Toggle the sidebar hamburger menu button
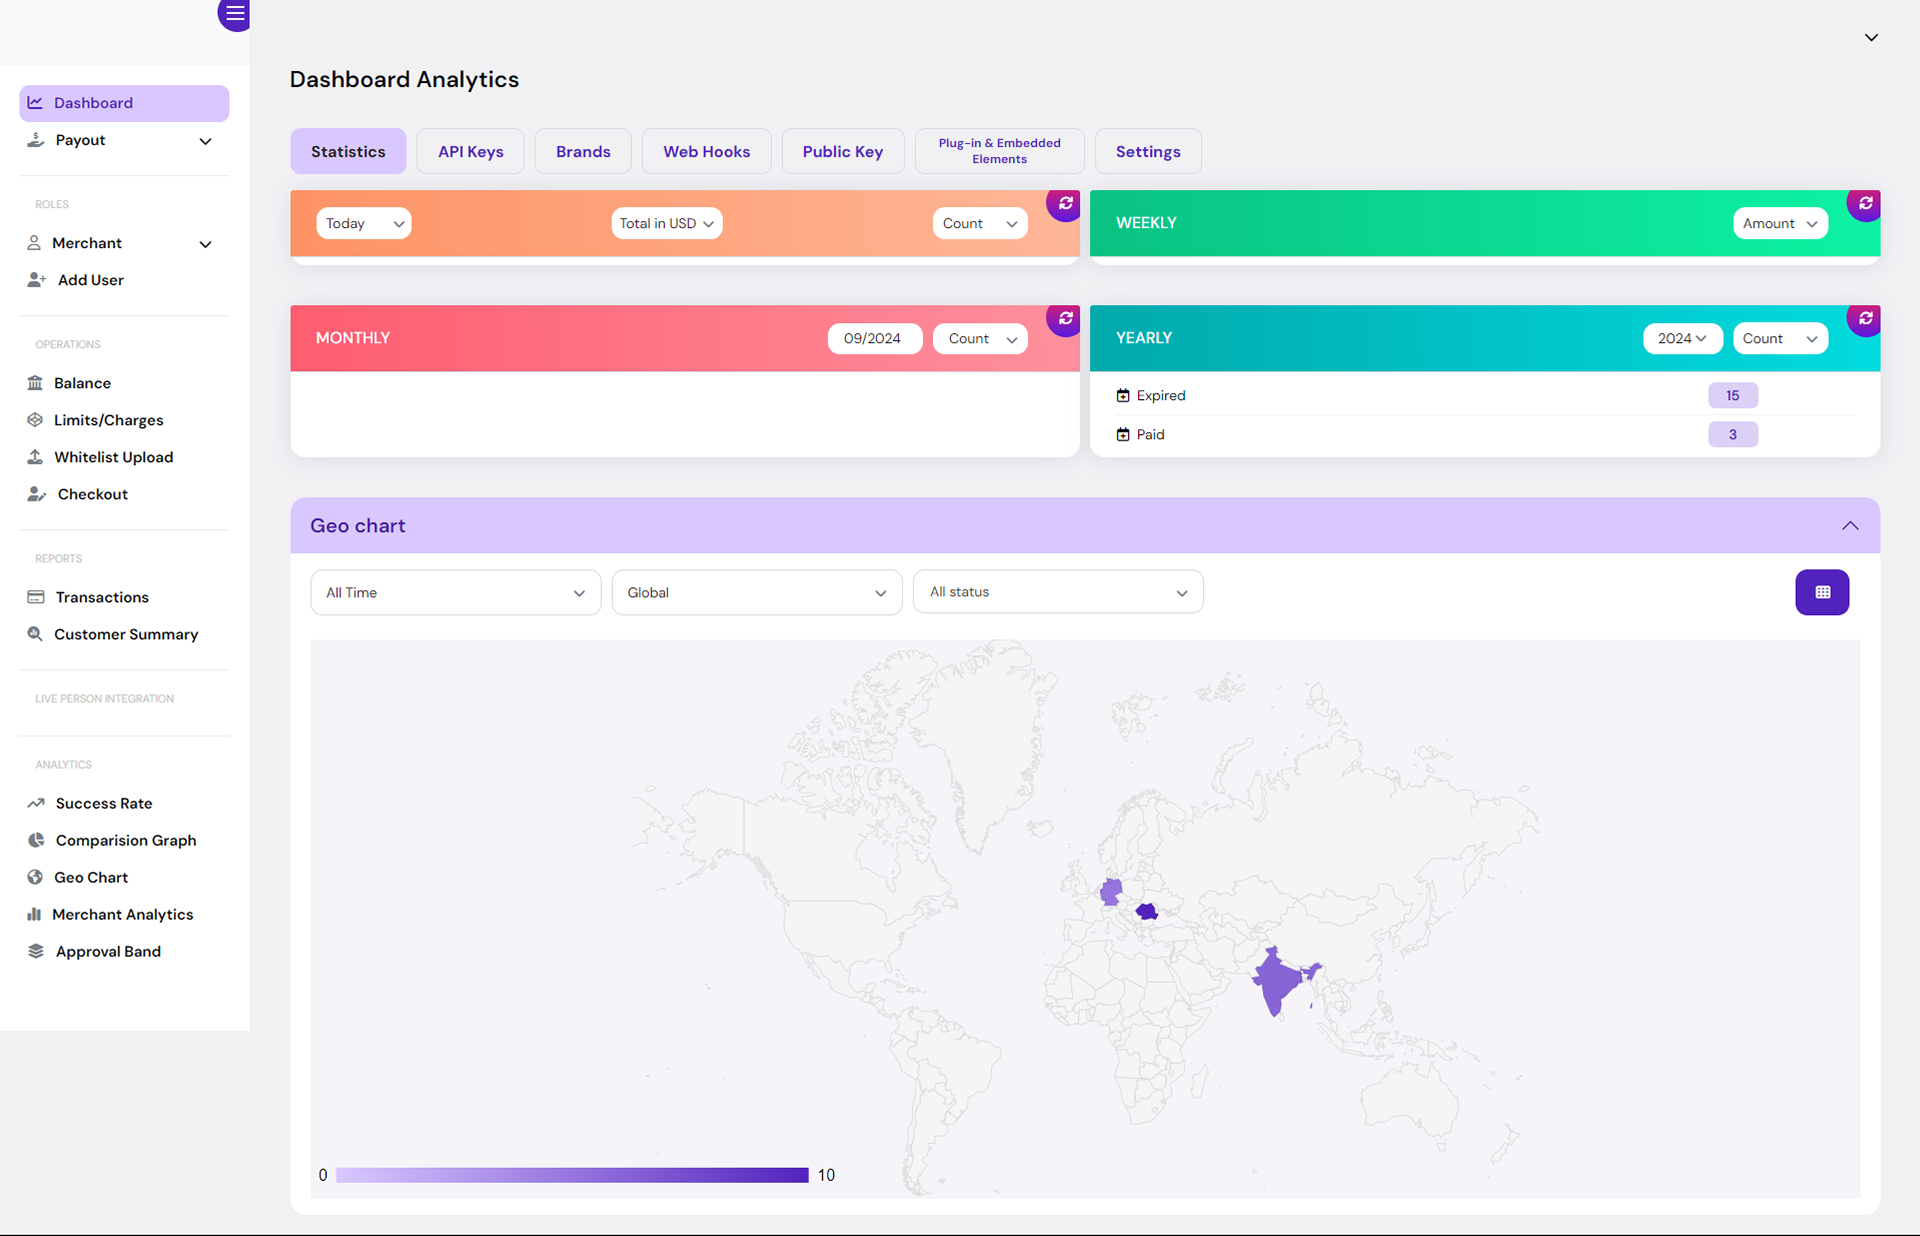This screenshot has height=1236, width=1920. pyautogui.click(x=234, y=14)
